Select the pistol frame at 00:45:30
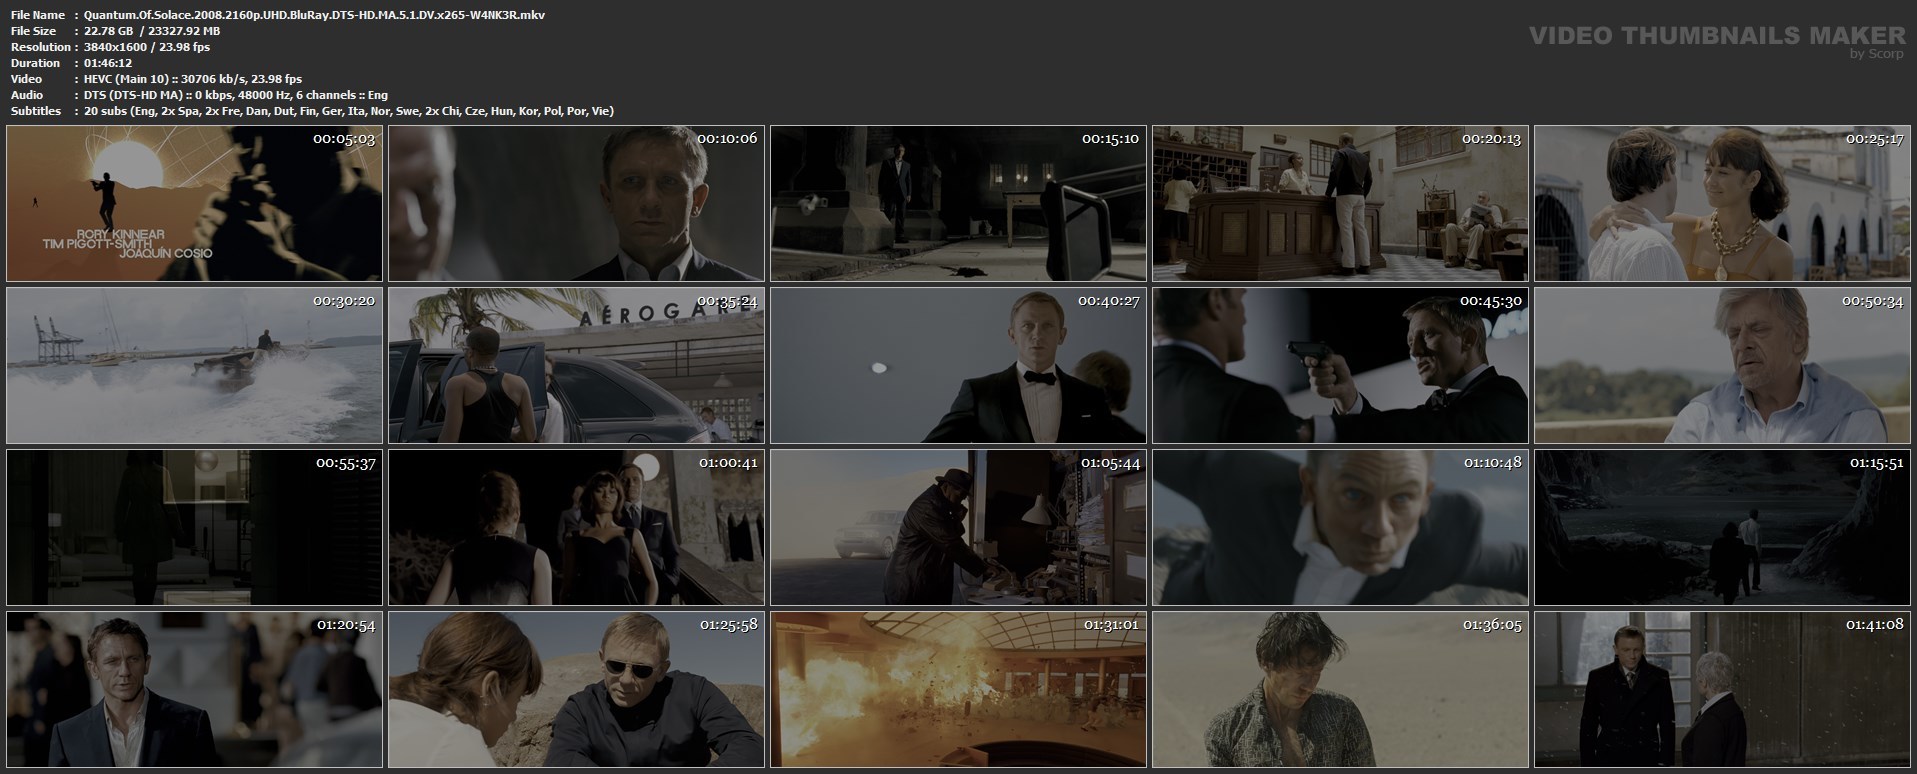The height and width of the screenshot is (774, 1917). tap(1340, 365)
